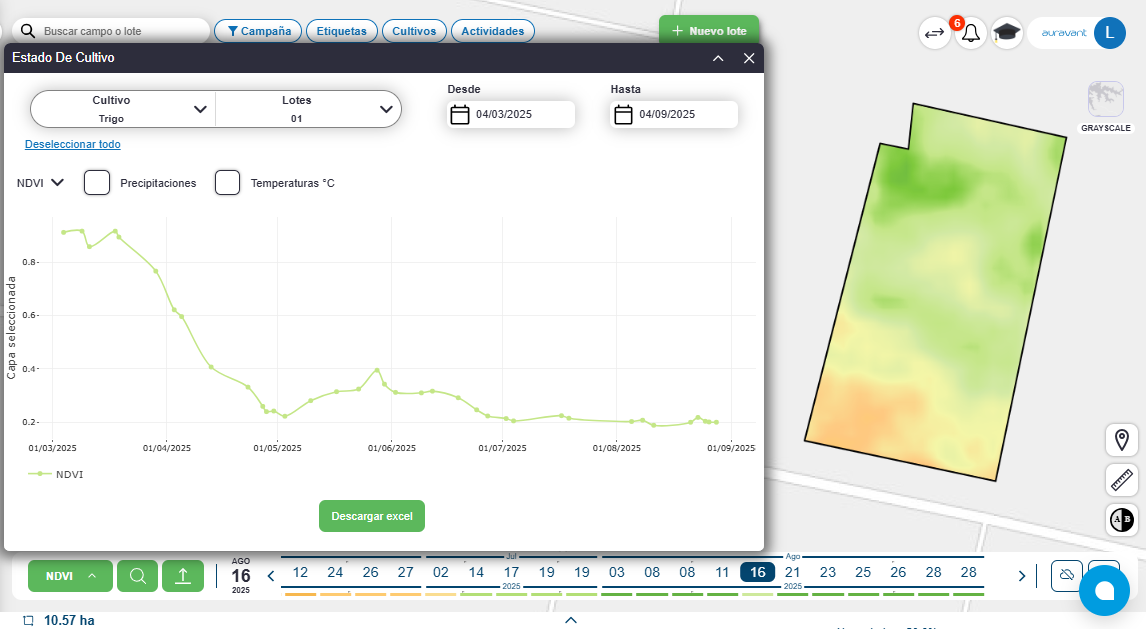
Task: Click the magnifier button beside NDVI
Action: [138, 576]
